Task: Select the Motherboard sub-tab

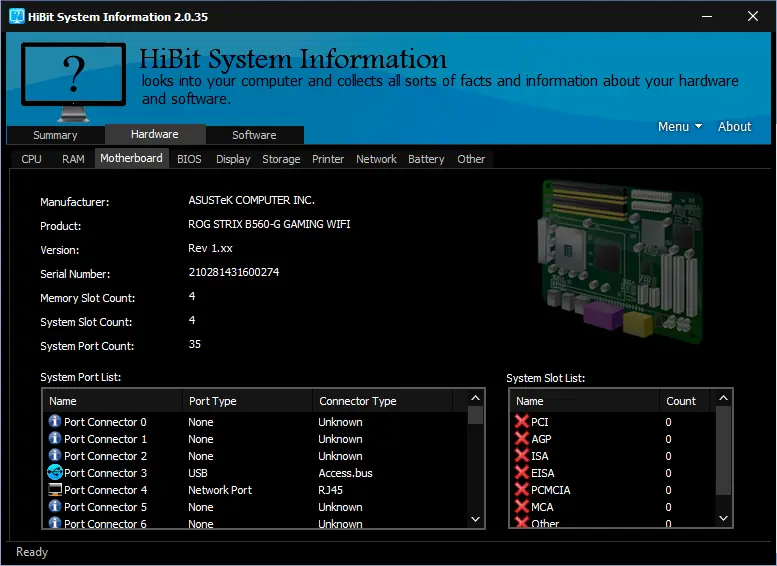Action: pos(131,158)
